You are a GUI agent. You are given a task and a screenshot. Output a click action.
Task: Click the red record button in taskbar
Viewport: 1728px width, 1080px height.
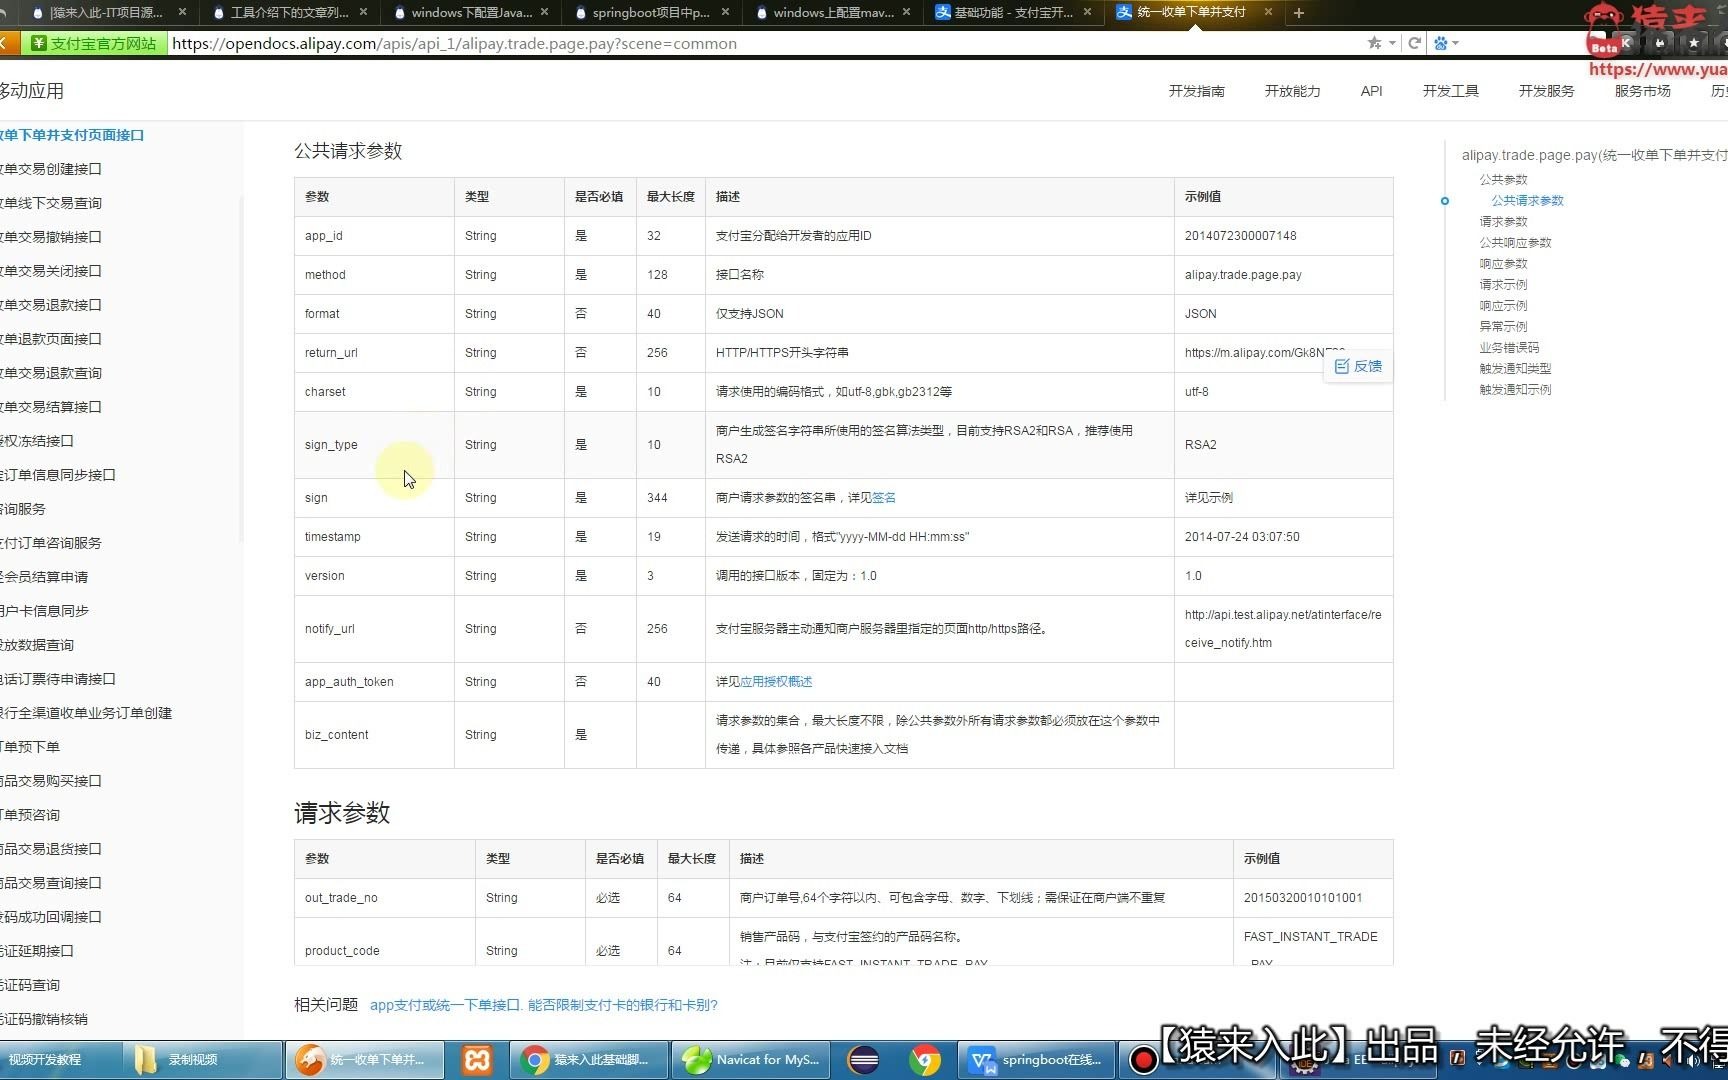[x=1143, y=1059]
